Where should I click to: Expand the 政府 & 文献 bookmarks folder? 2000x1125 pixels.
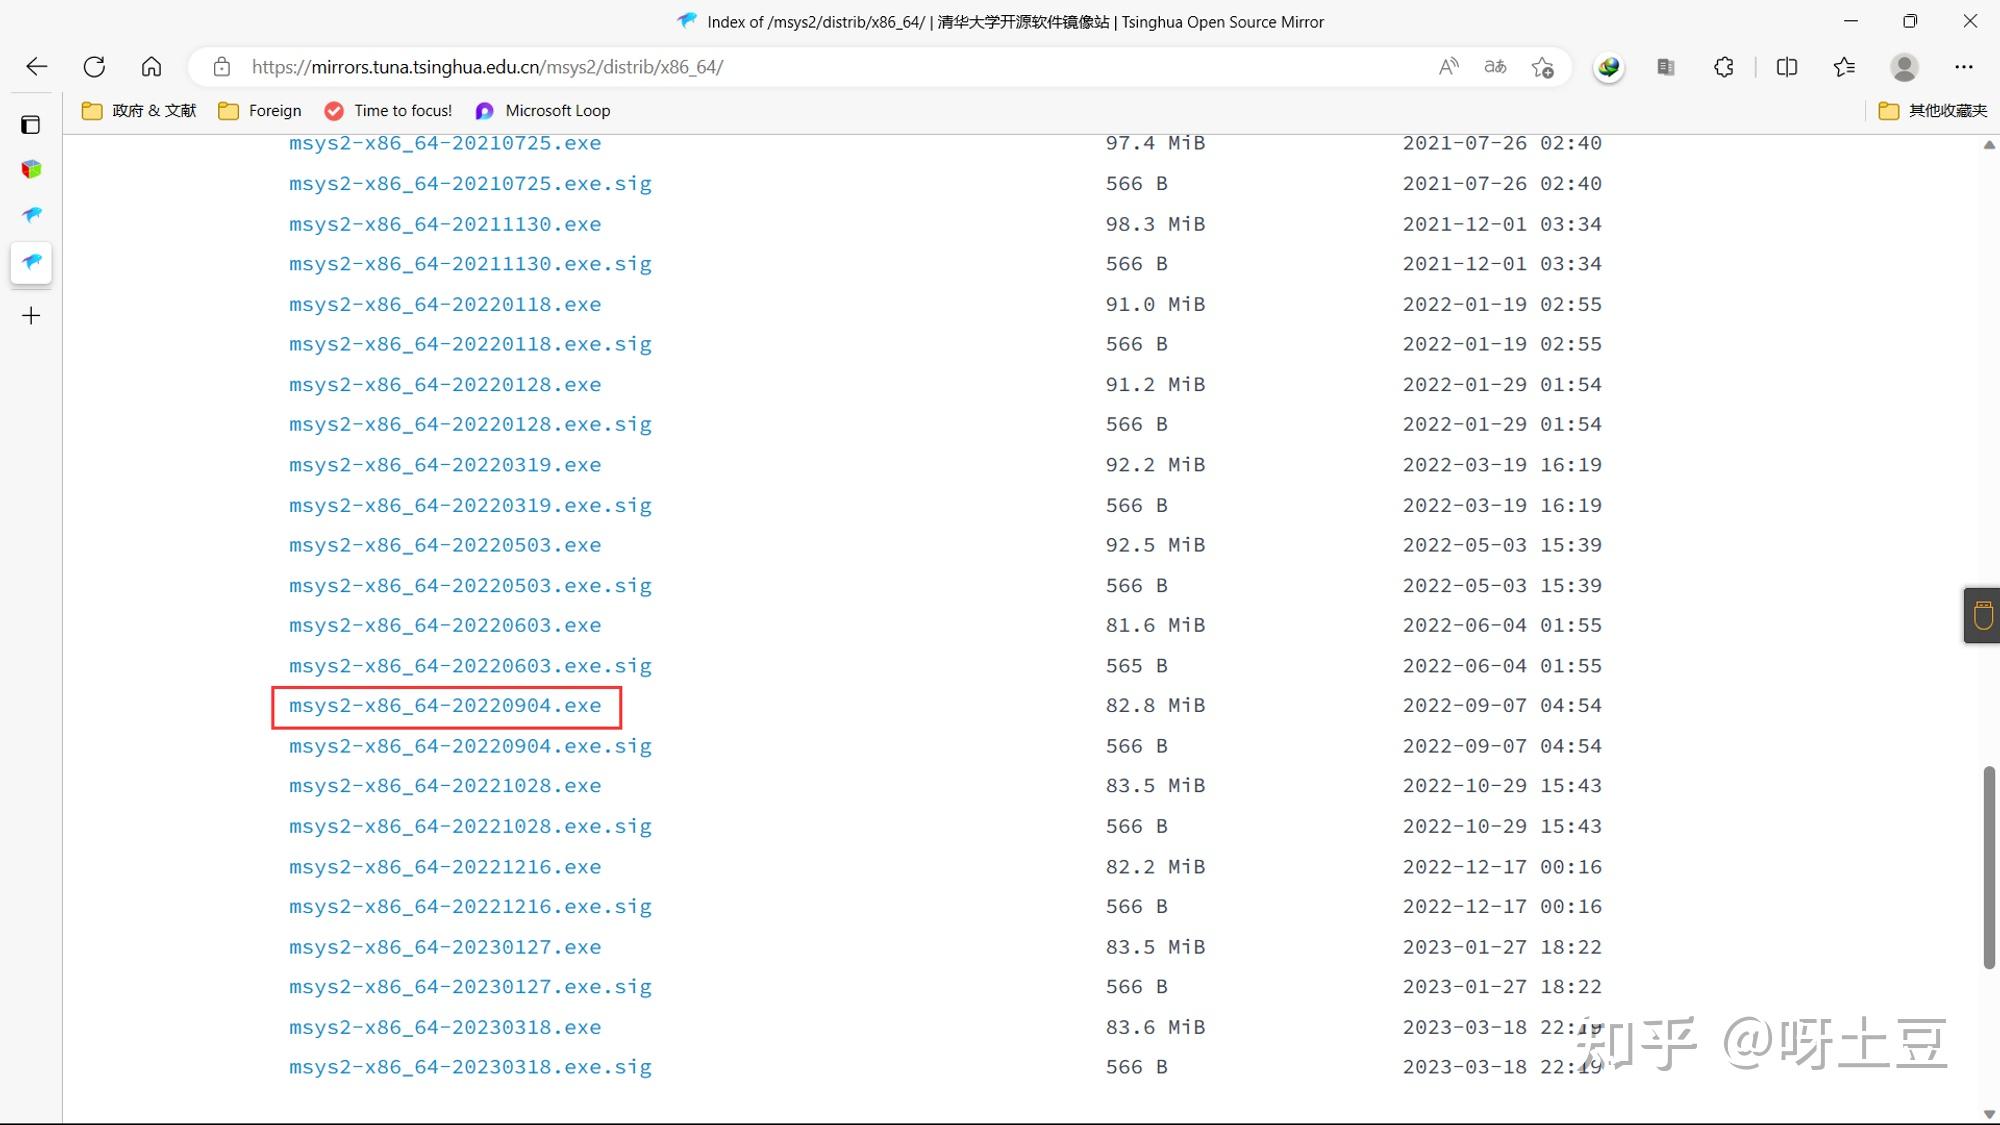coord(139,111)
